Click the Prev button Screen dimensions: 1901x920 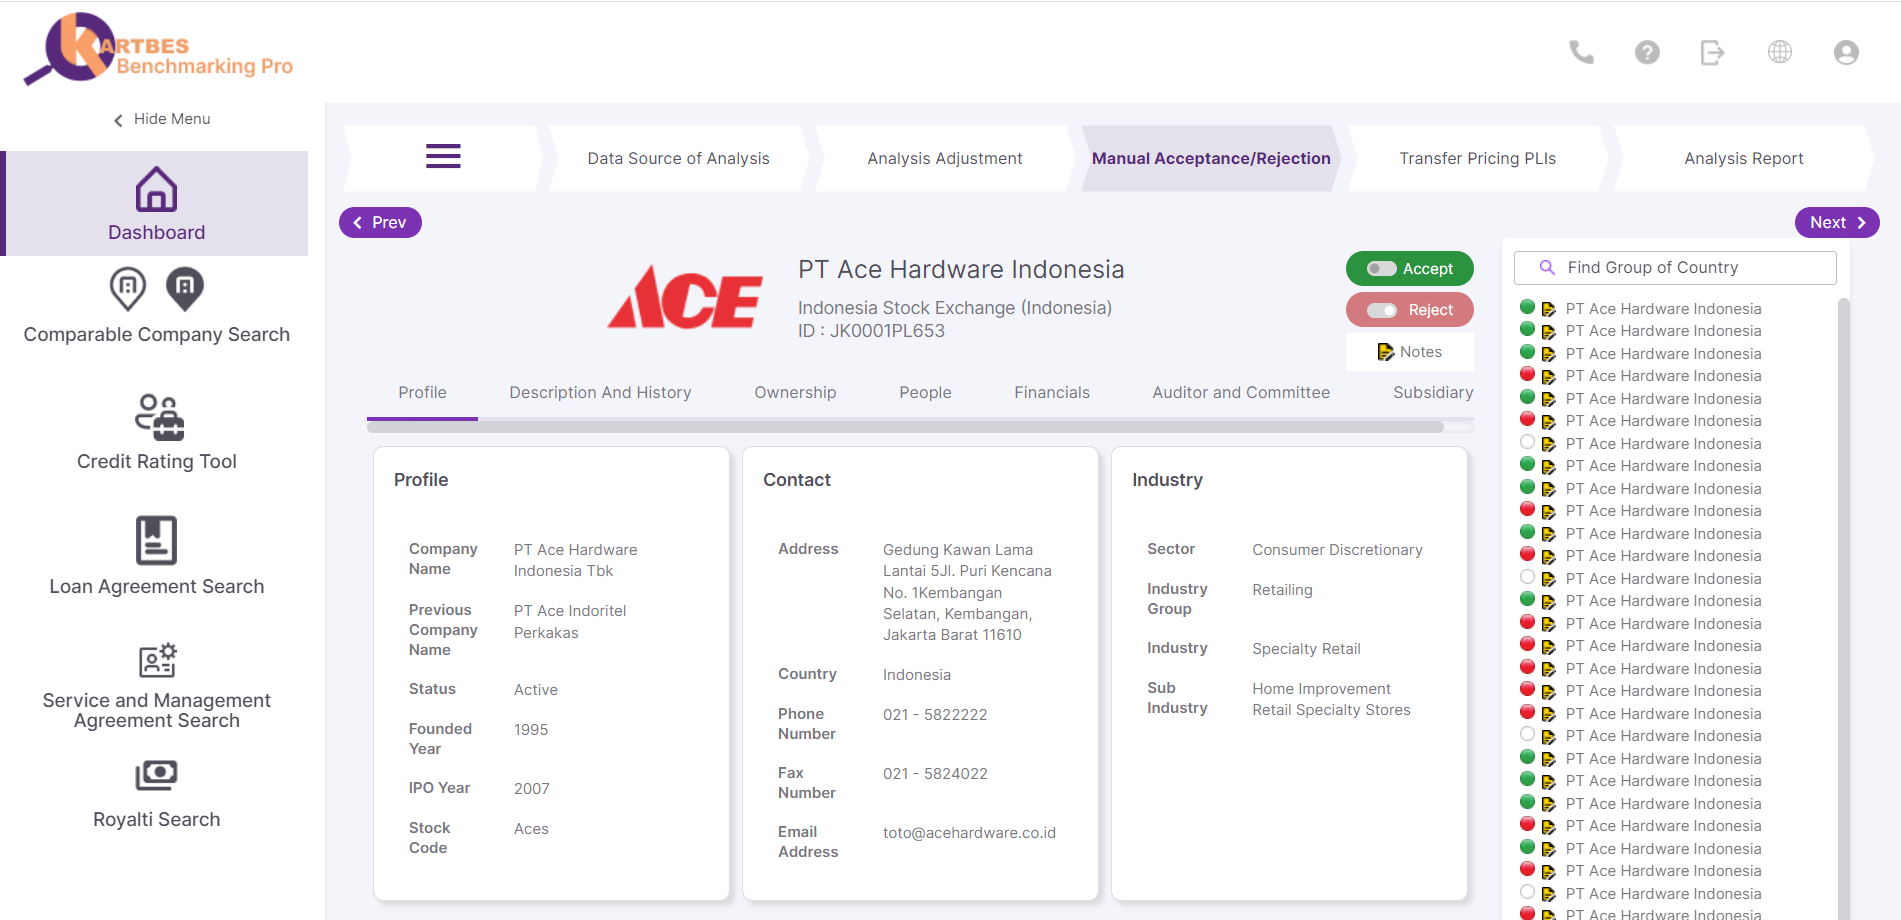[x=380, y=222]
